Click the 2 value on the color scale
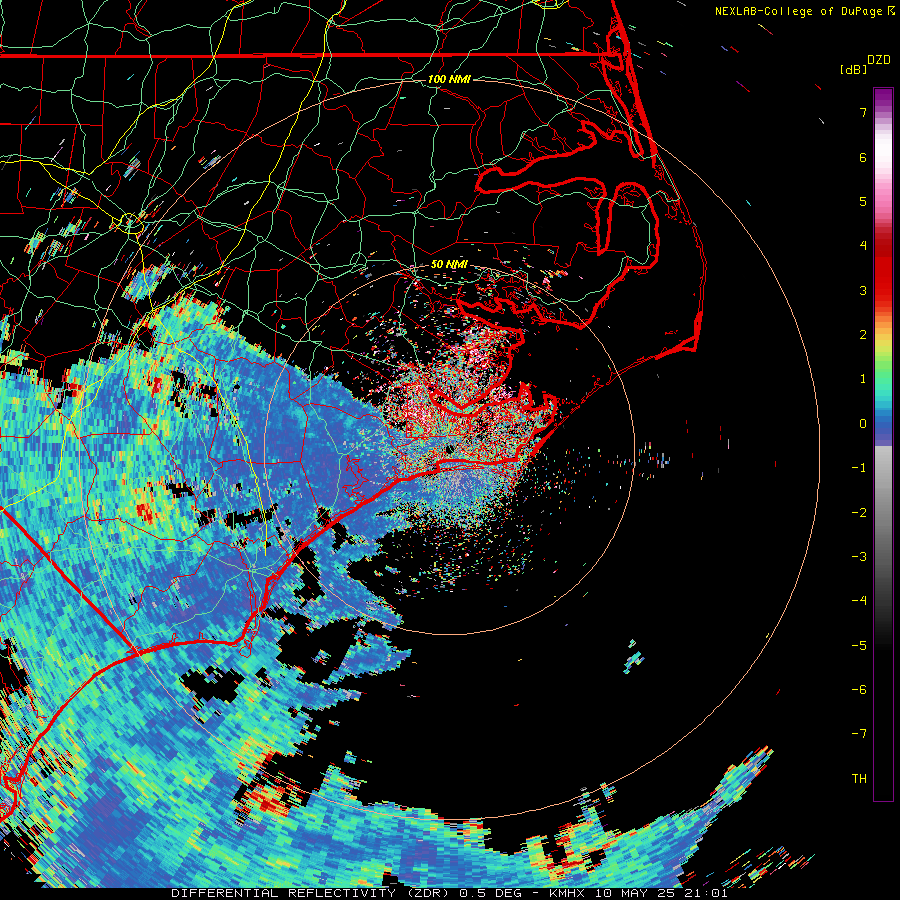Viewport: 900px width, 900px height. coord(863,335)
